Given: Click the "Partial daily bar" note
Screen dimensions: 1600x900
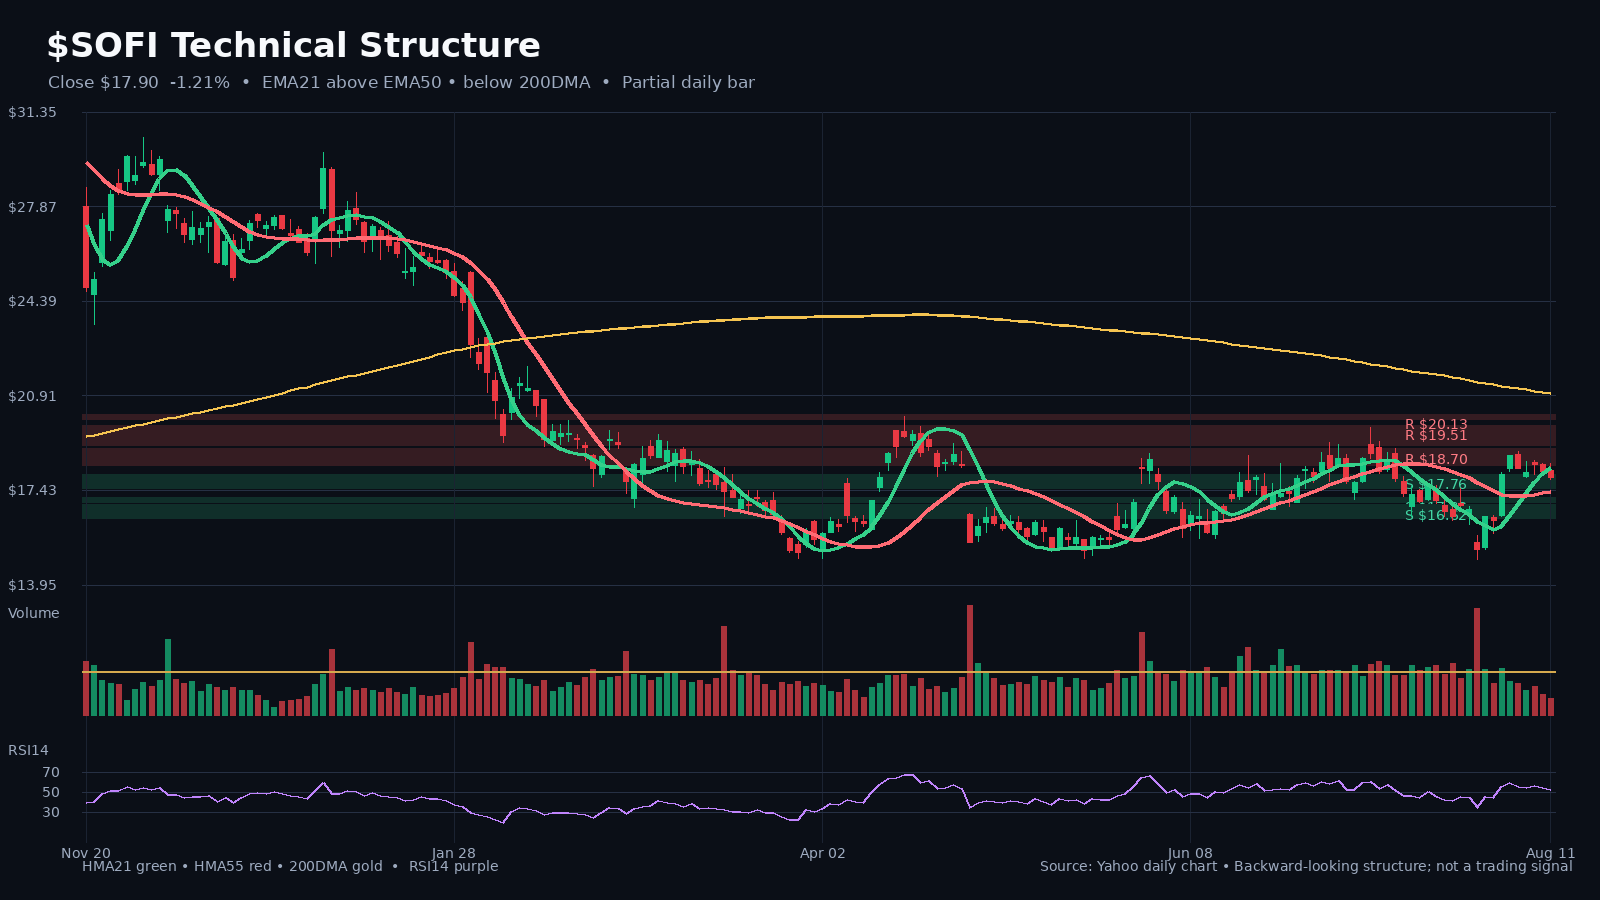Looking at the screenshot, I should pyautogui.click(x=688, y=82).
